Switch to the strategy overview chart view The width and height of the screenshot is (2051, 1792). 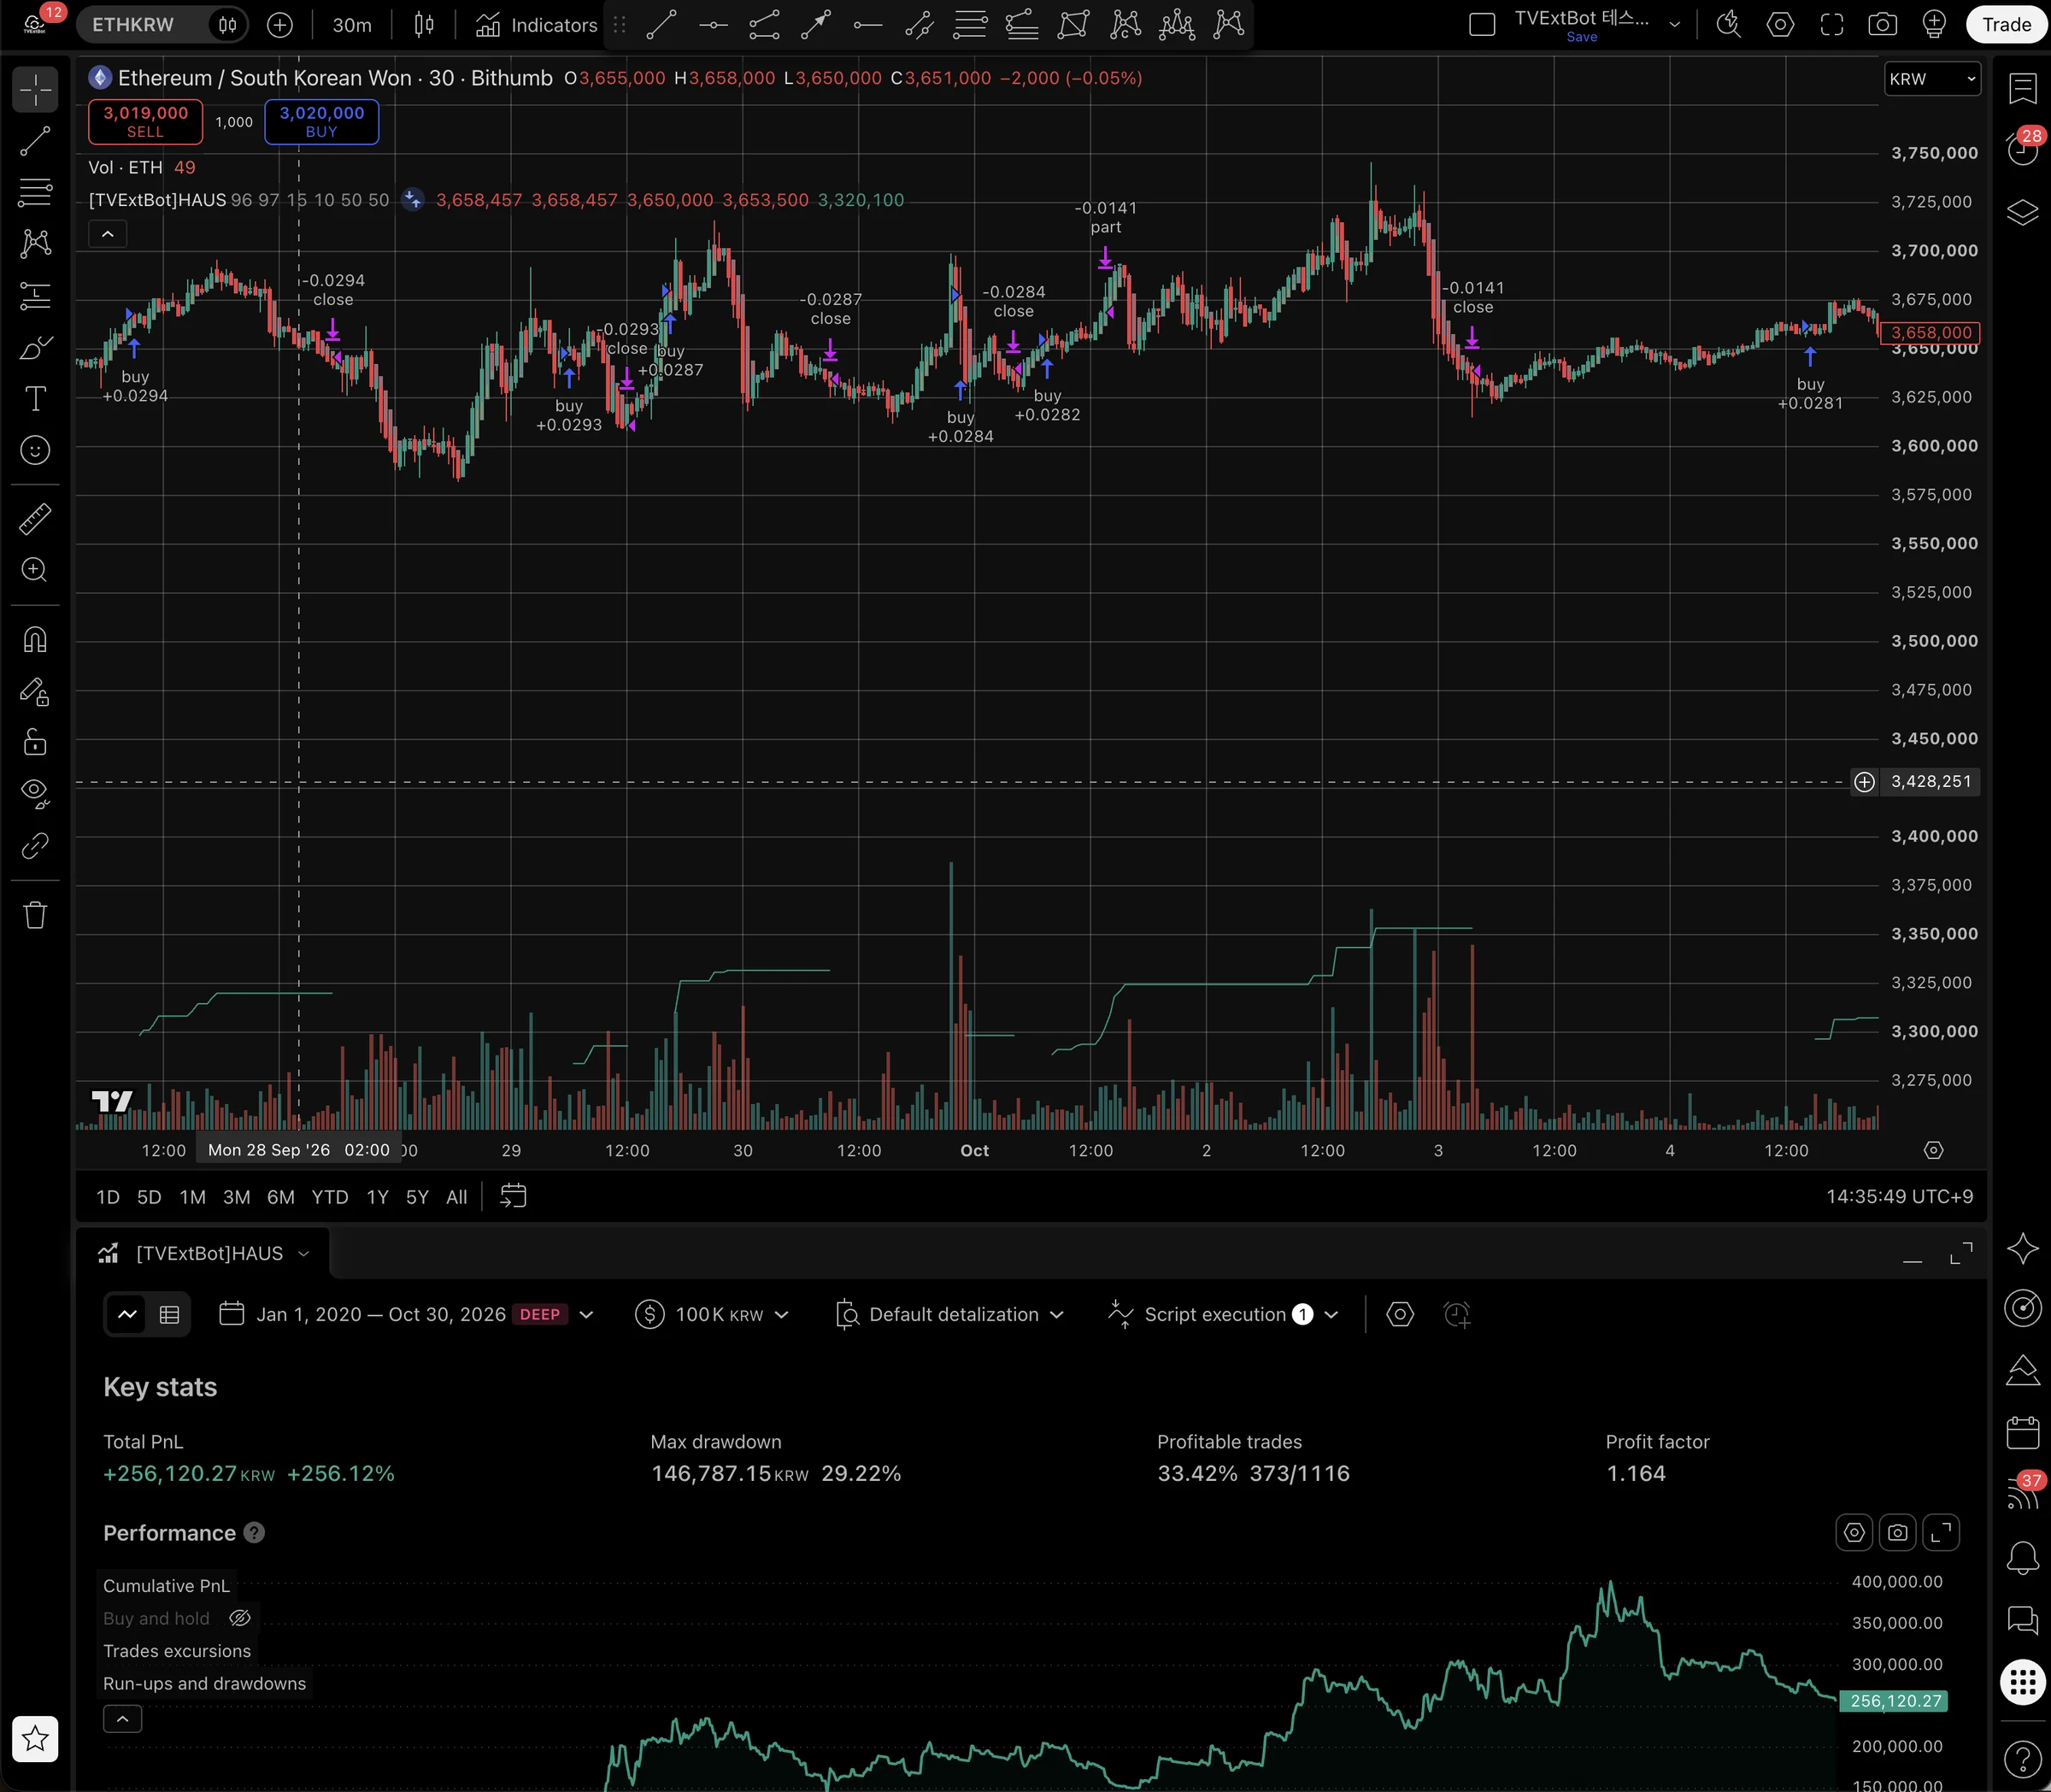pyautogui.click(x=127, y=1314)
